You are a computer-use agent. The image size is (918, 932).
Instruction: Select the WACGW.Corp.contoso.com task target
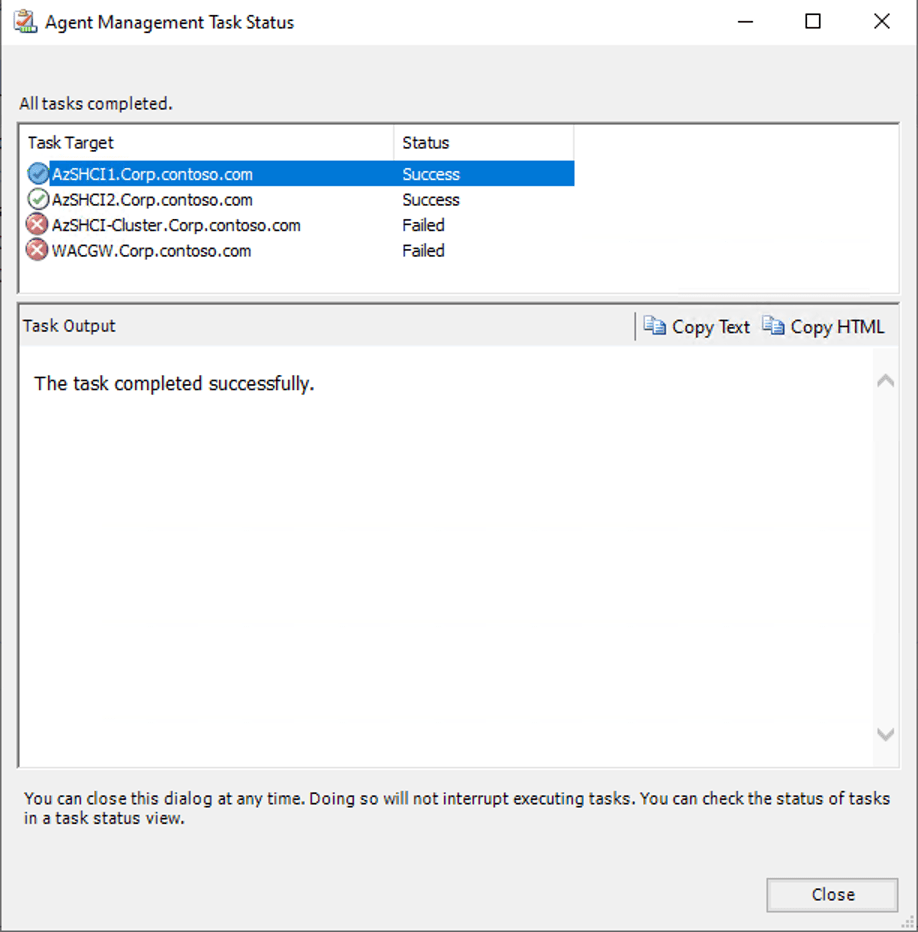coord(151,251)
